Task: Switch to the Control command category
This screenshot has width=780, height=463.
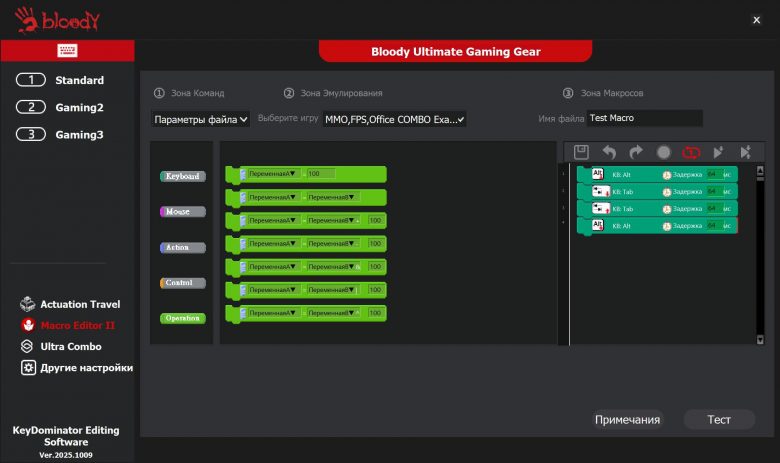Action: pos(183,282)
